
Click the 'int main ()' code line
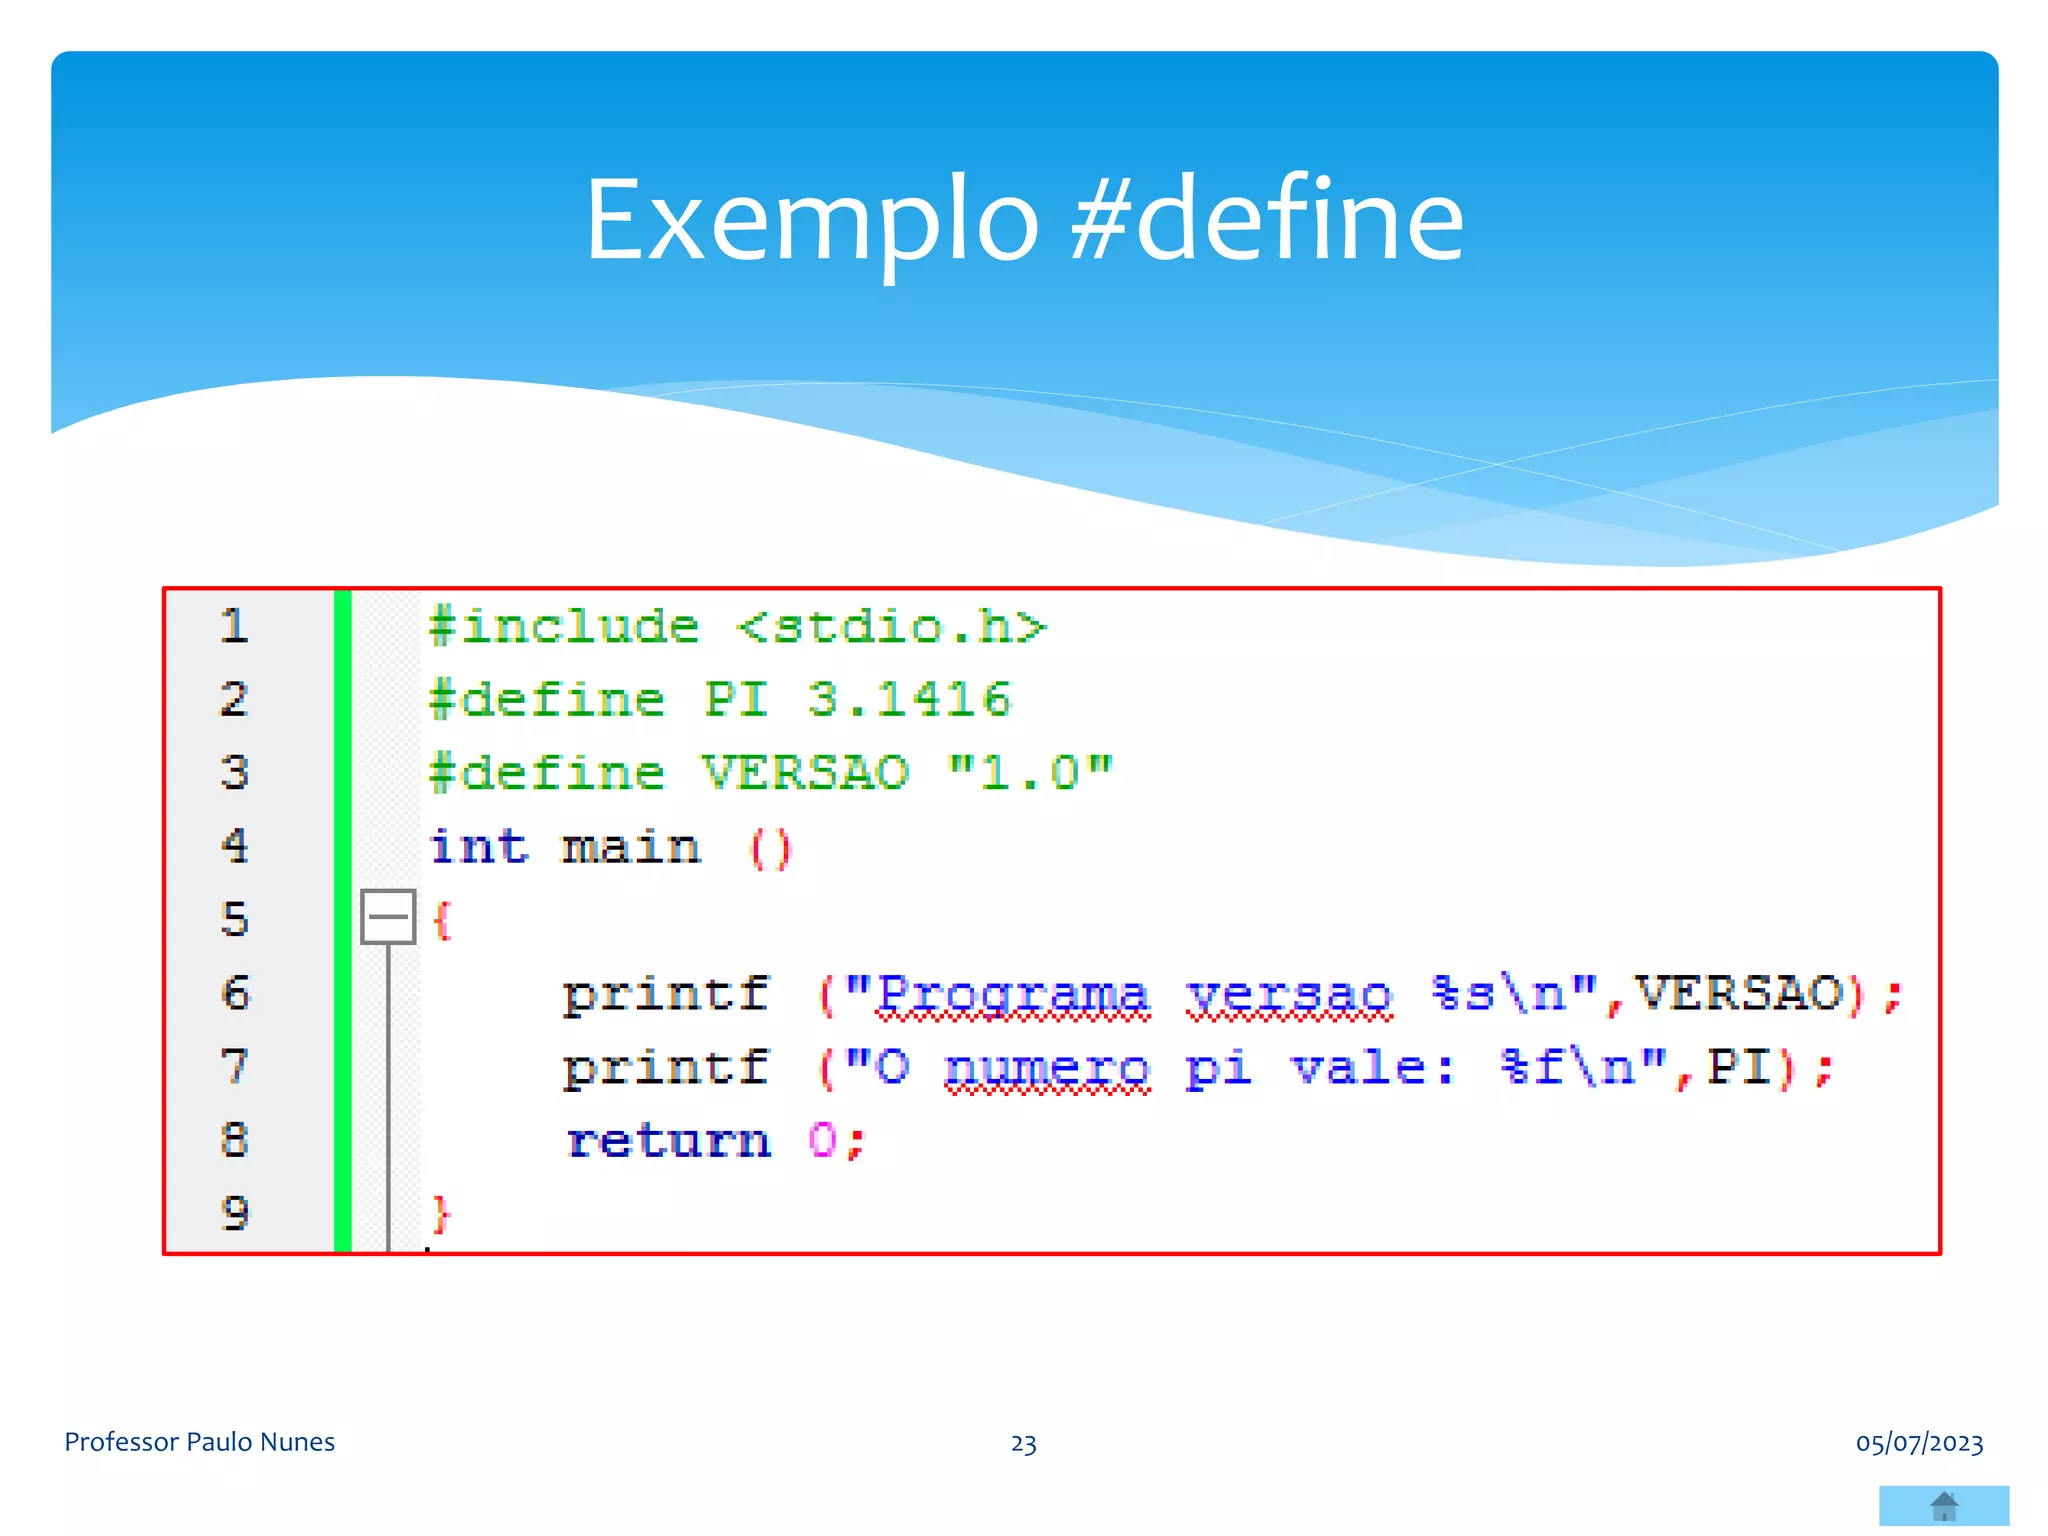pos(611,847)
